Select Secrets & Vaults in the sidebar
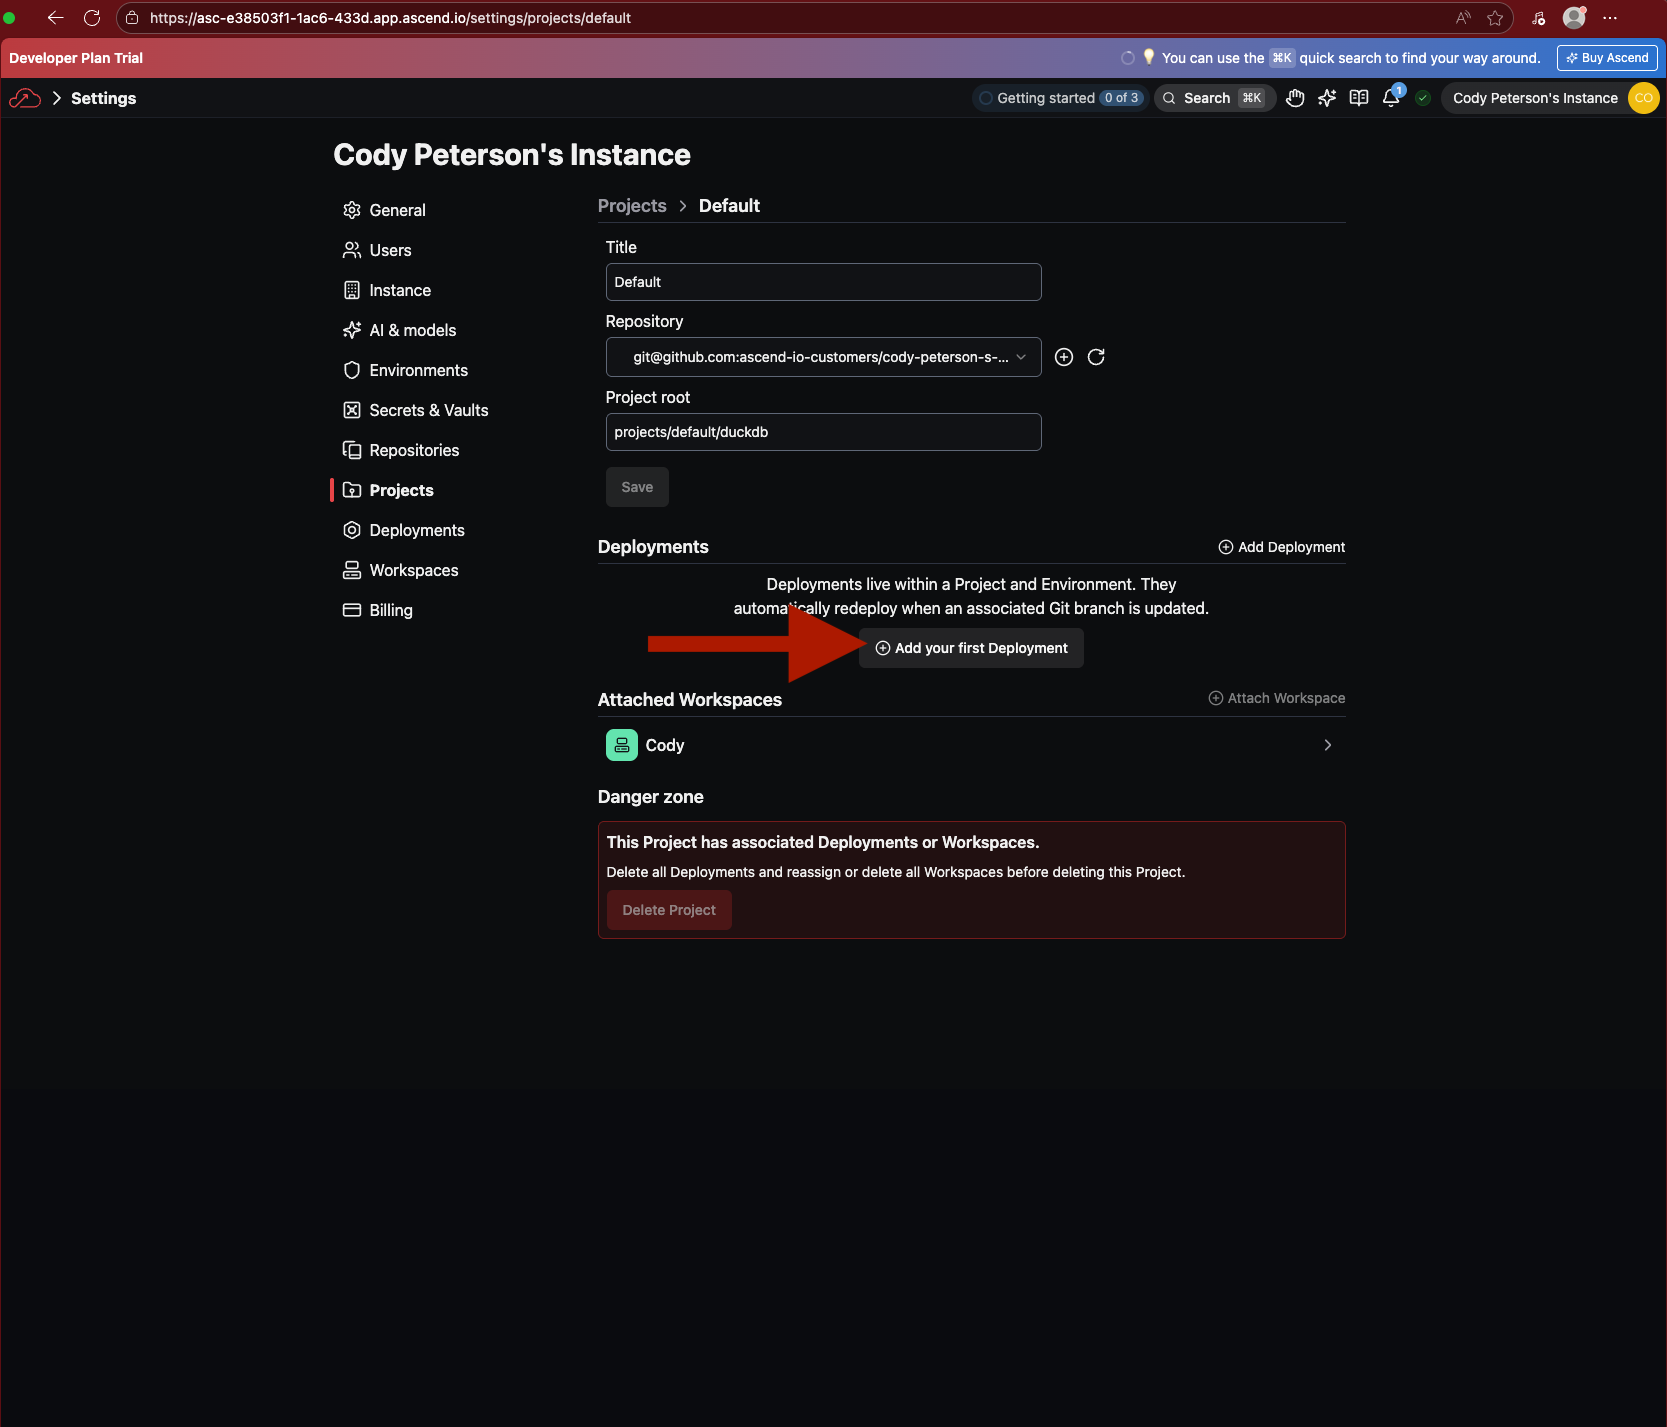The width and height of the screenshot is (1667, 1427). click(x=427, y=410)
